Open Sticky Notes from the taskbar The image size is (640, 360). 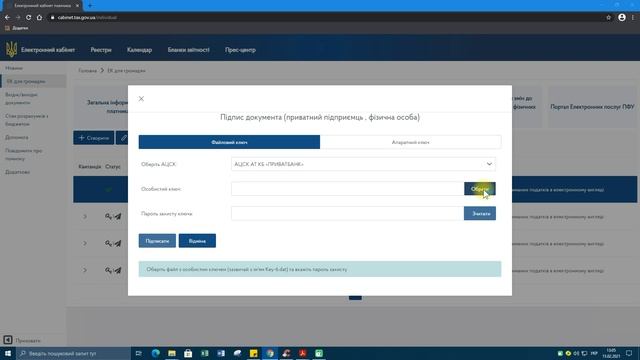[253, 353]
